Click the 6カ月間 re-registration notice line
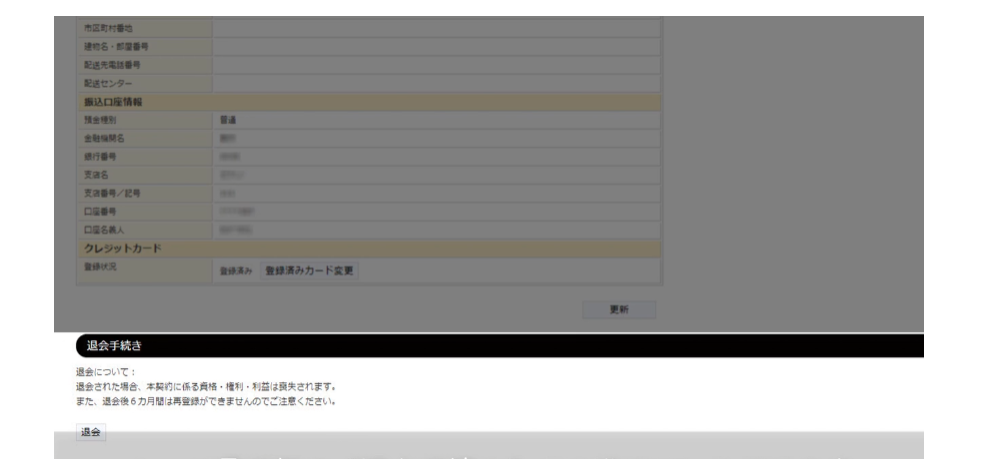This screenshot has height=459, width=981. tap(206, 401)
